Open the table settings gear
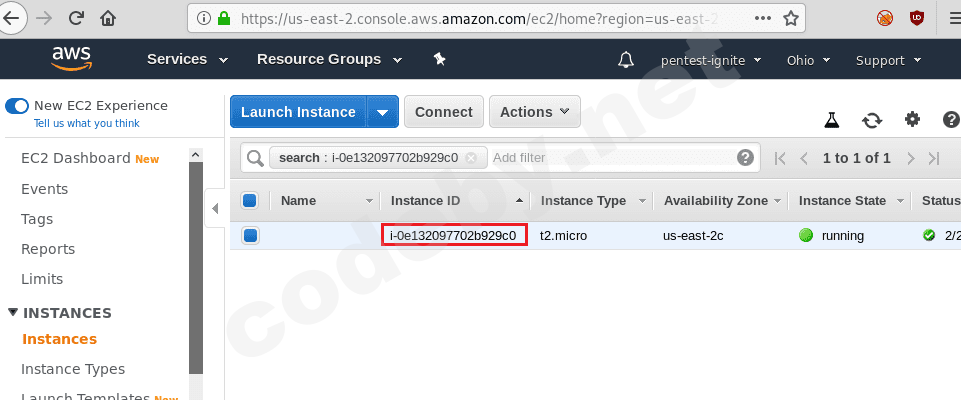The width and height of the screenshot is (961, 400). coord(912,120)
